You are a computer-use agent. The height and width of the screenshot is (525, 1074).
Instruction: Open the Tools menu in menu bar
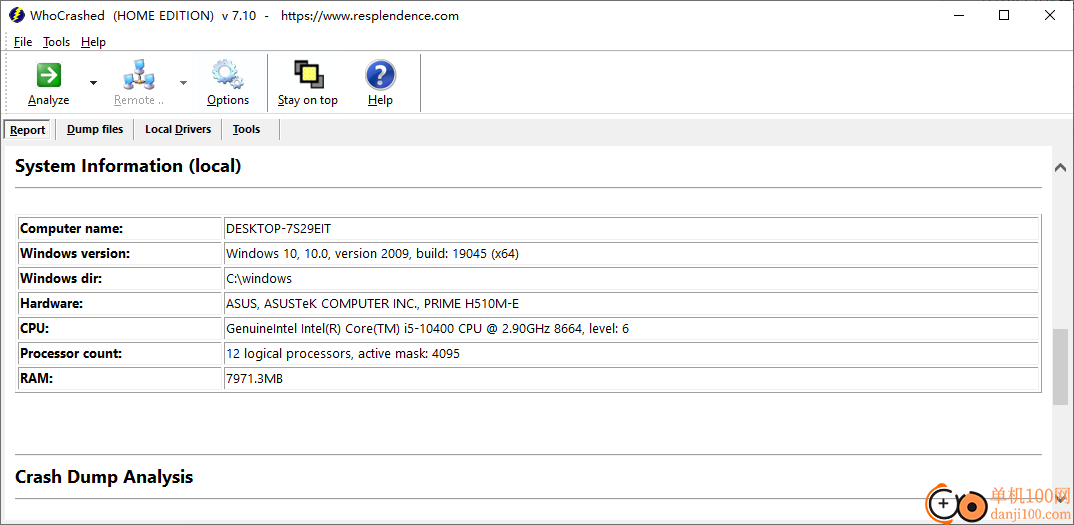point(56,42)
